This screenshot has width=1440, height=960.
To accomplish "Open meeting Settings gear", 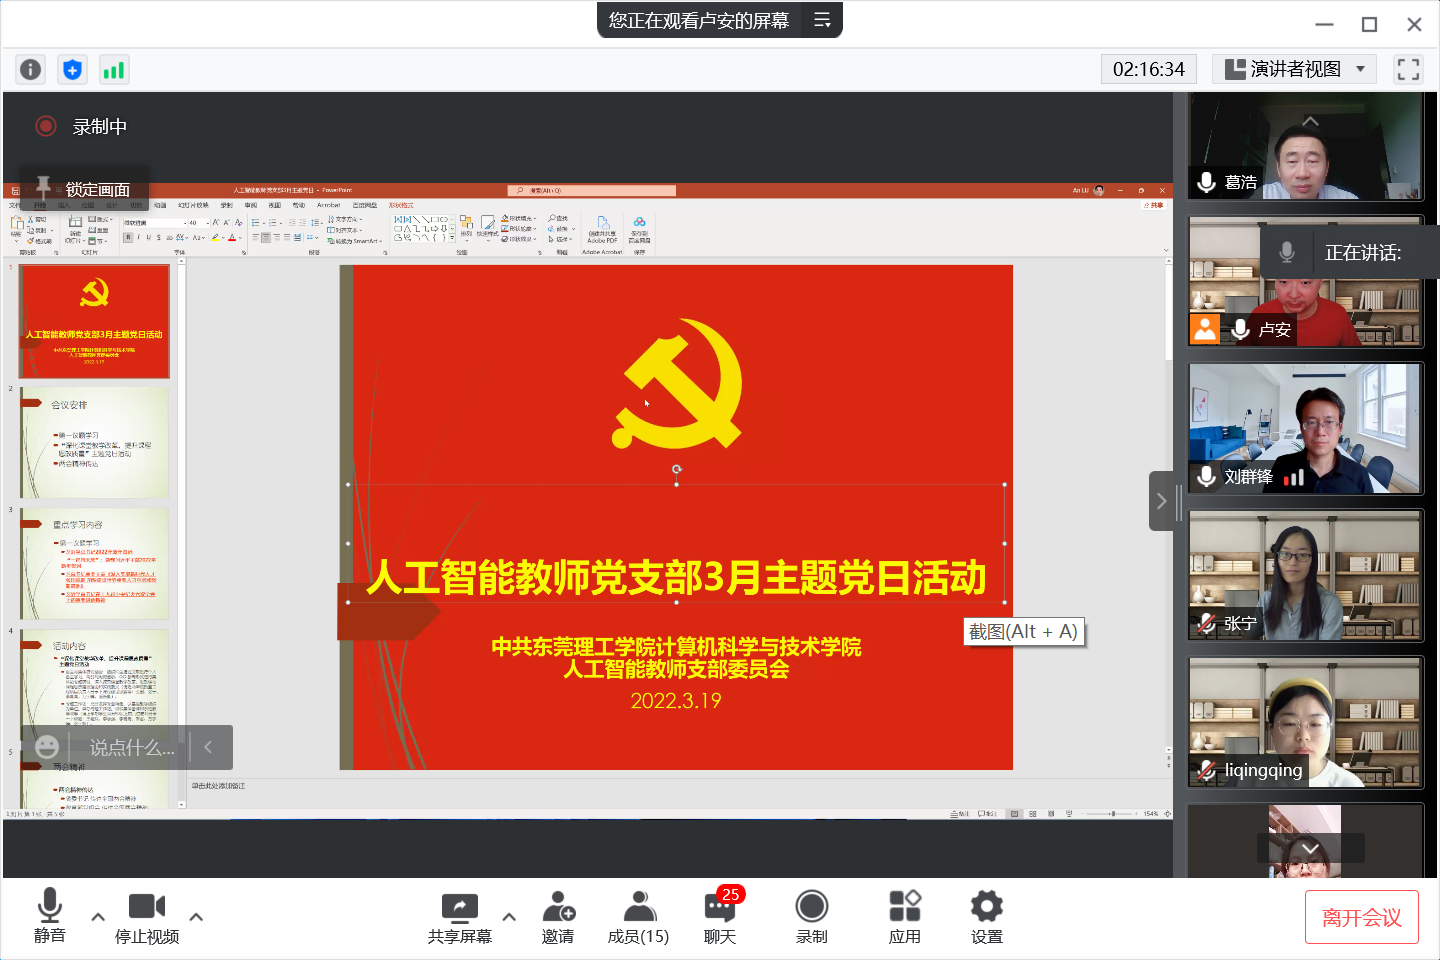I will [x=986, y=917].
